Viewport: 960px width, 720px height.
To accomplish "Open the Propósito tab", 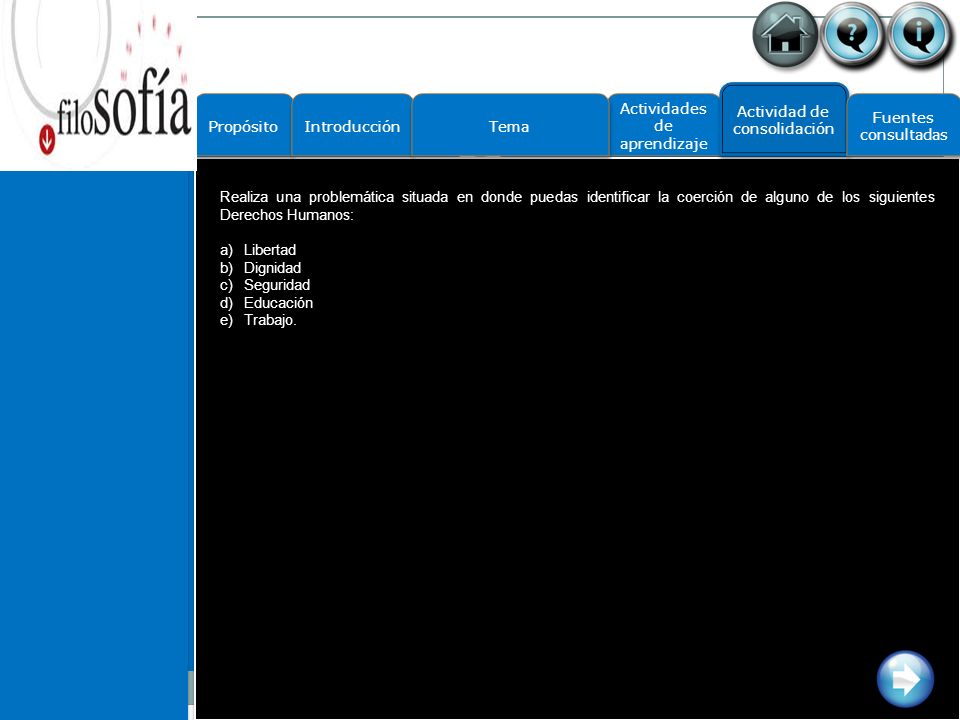I will (243, 126).
